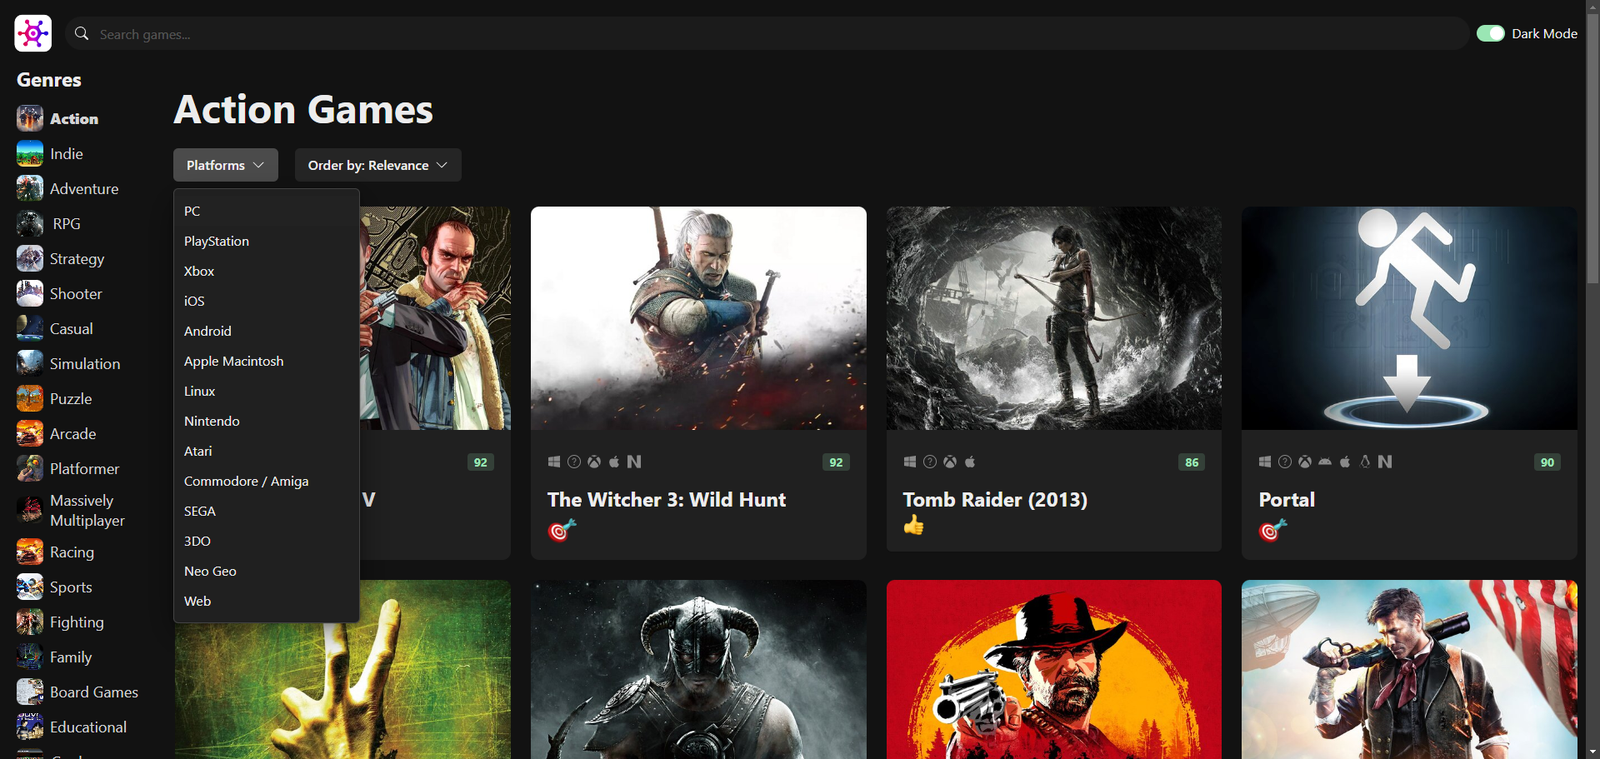Click the Puzzle genre icon

click(x=30, y=399)
